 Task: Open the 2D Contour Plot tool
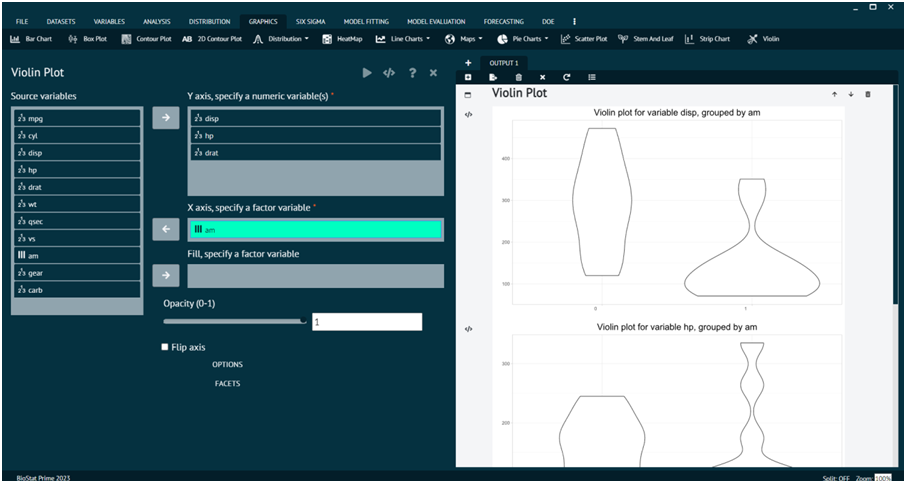click(x=212, y=39)
